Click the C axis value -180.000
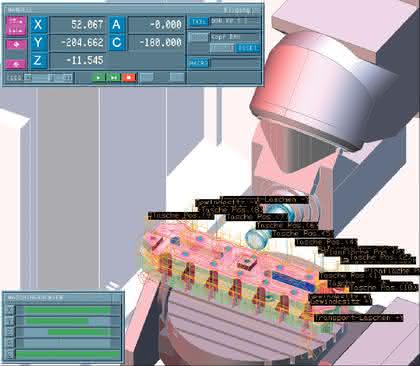The width and height of the screenshot is (420, 366). point(156,43)
